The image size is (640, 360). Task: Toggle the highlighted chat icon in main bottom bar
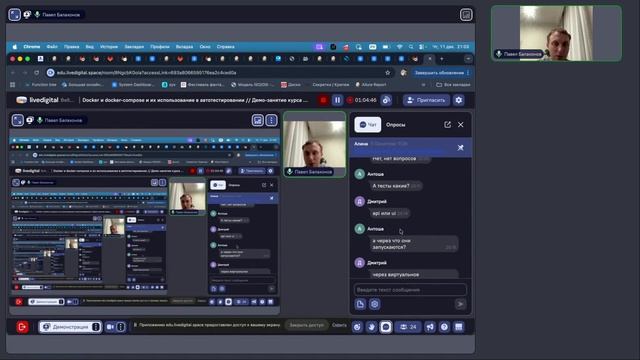click(x=386, y=327)
